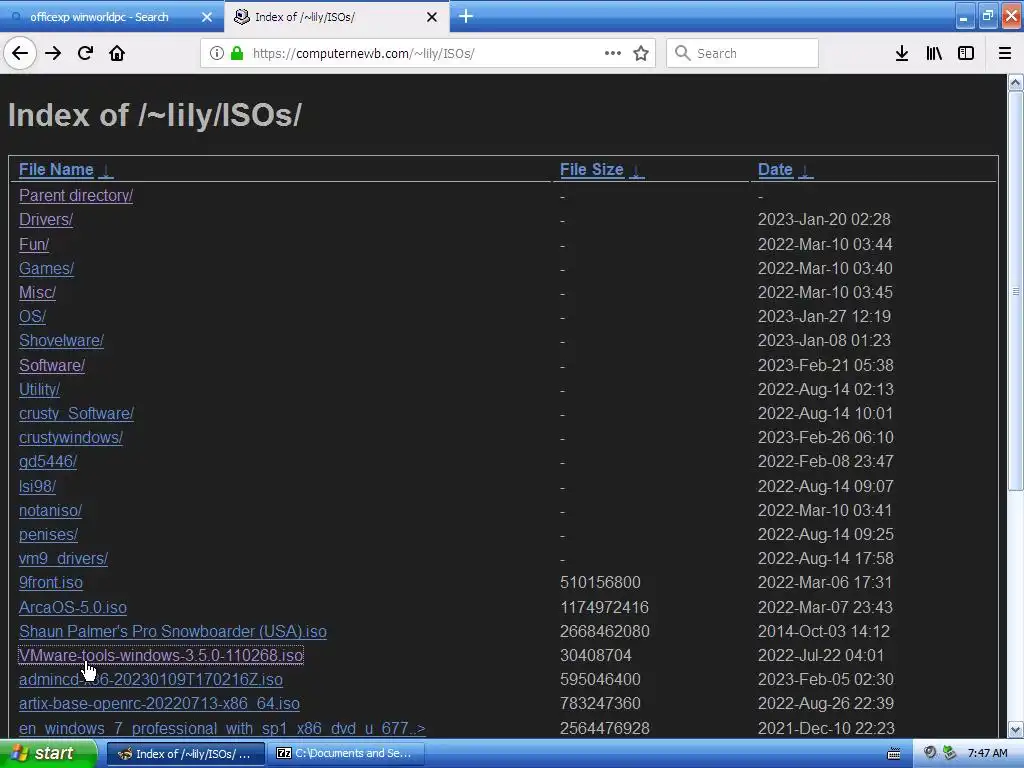Open the Misc/ folder
Screen dimensions: 1024x768
[37, 293]
